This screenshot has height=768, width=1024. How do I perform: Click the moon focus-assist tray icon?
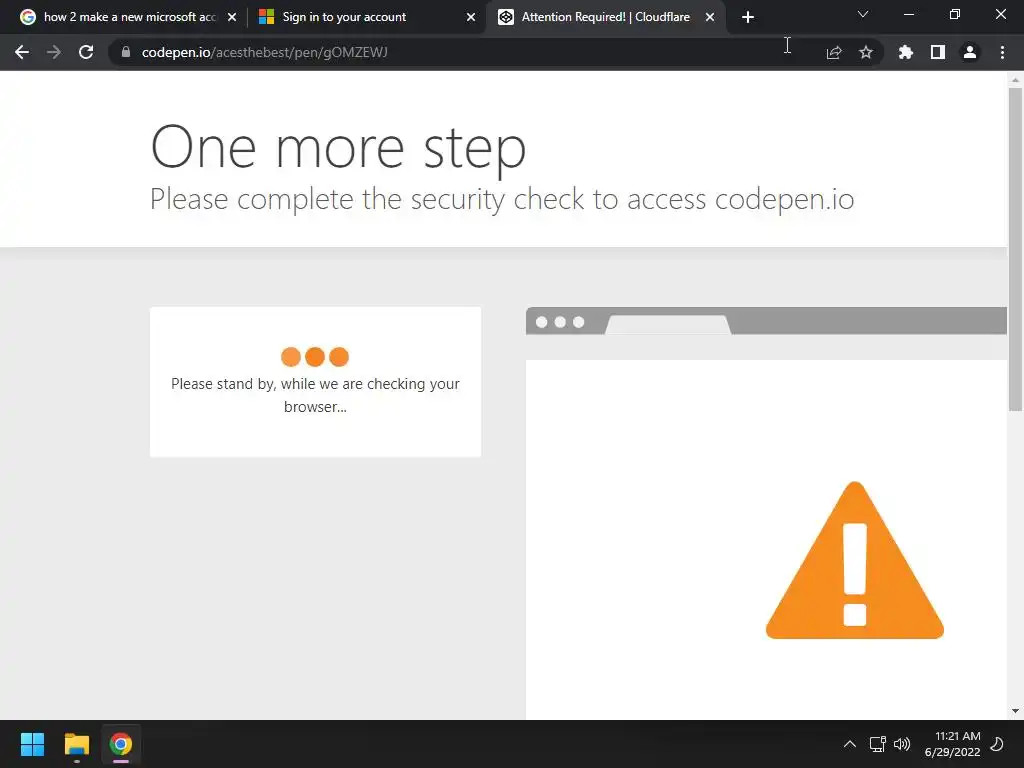click(998, 744)
